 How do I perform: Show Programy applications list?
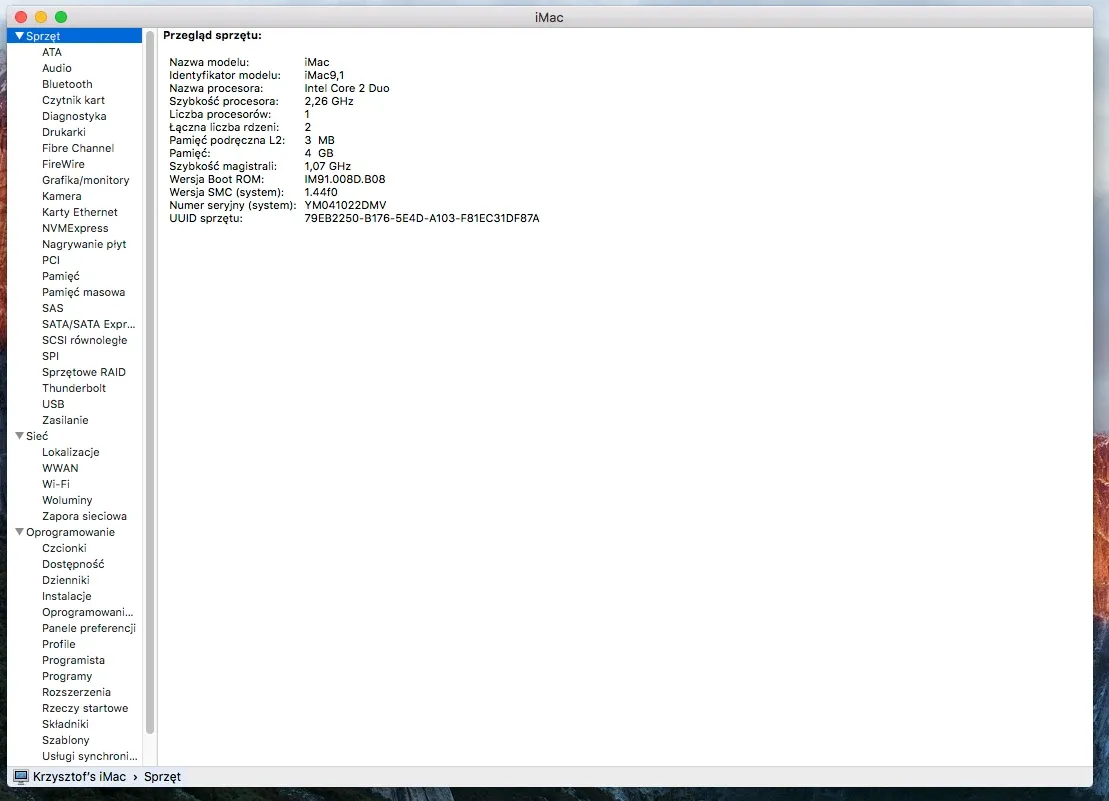pyautogui.click(x=67, y=677)
